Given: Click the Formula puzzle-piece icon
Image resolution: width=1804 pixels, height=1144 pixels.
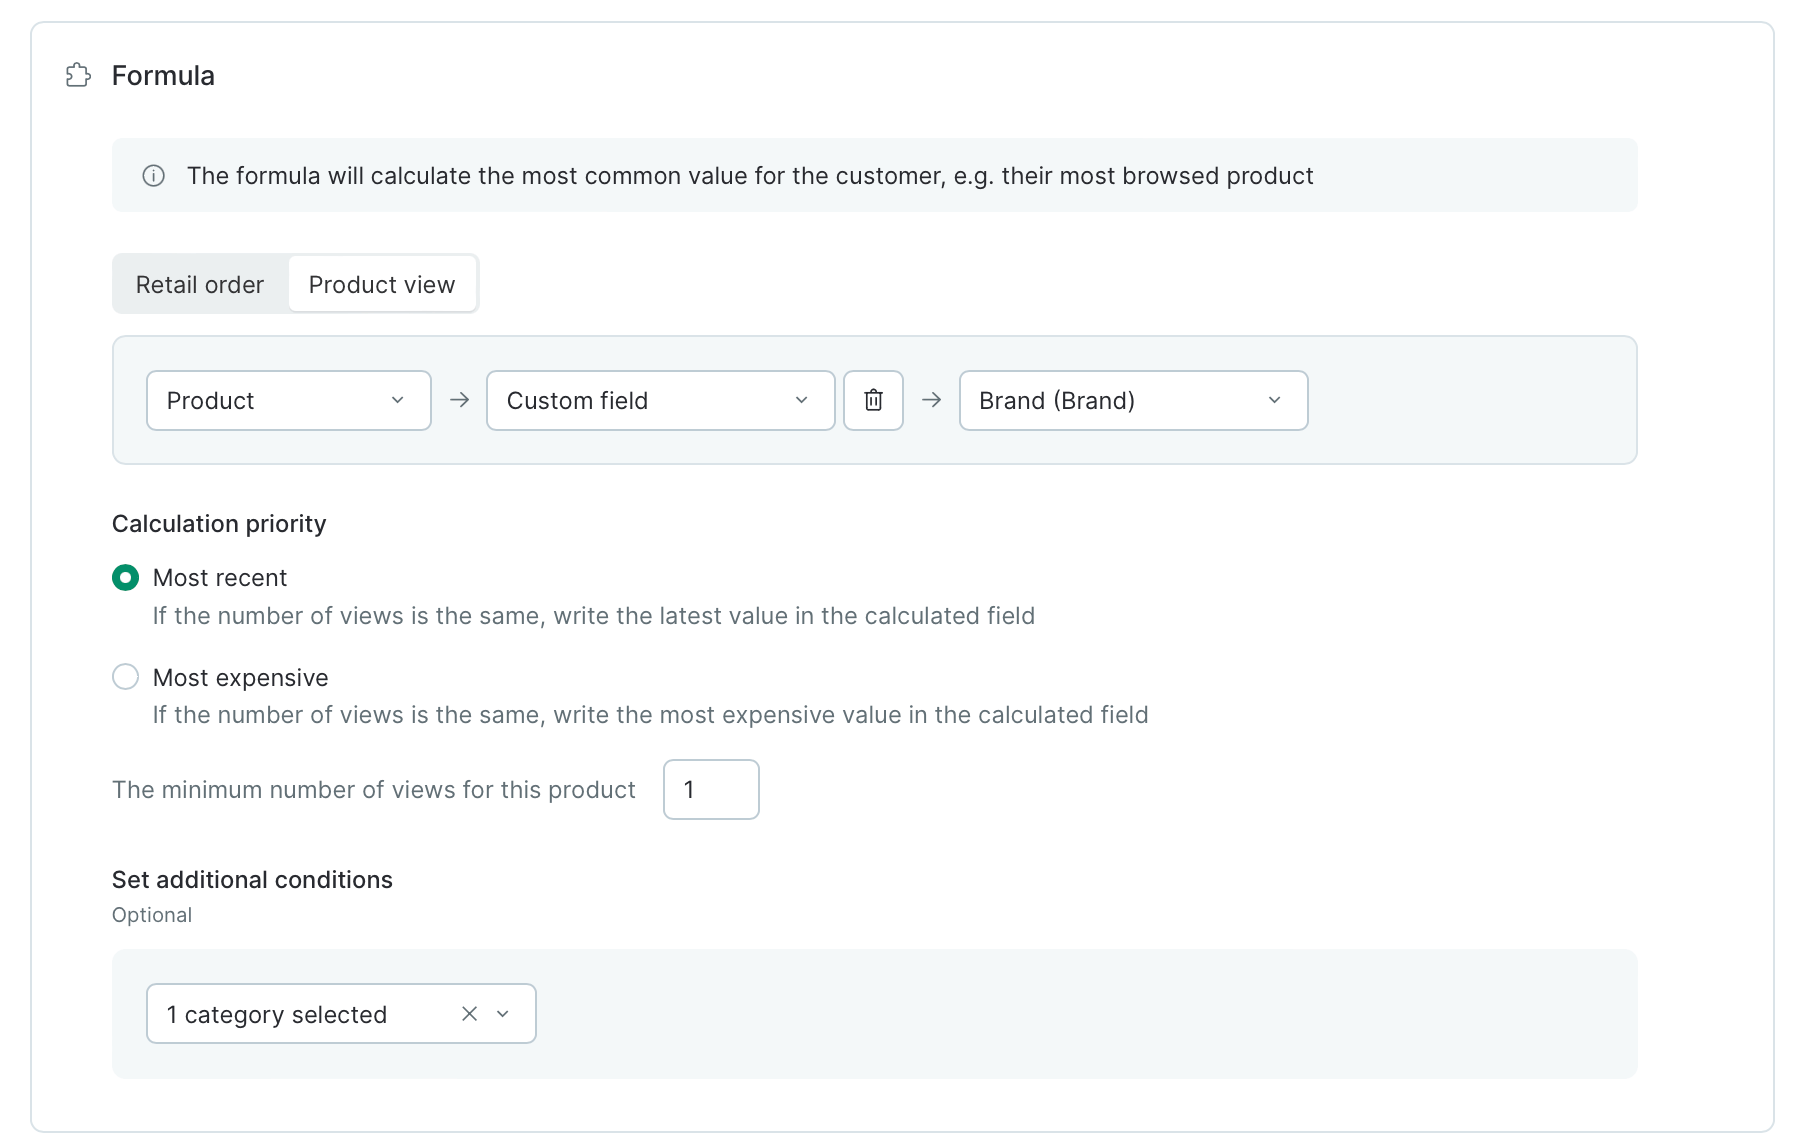Looking at the screenshot, I should pos(78,75).
